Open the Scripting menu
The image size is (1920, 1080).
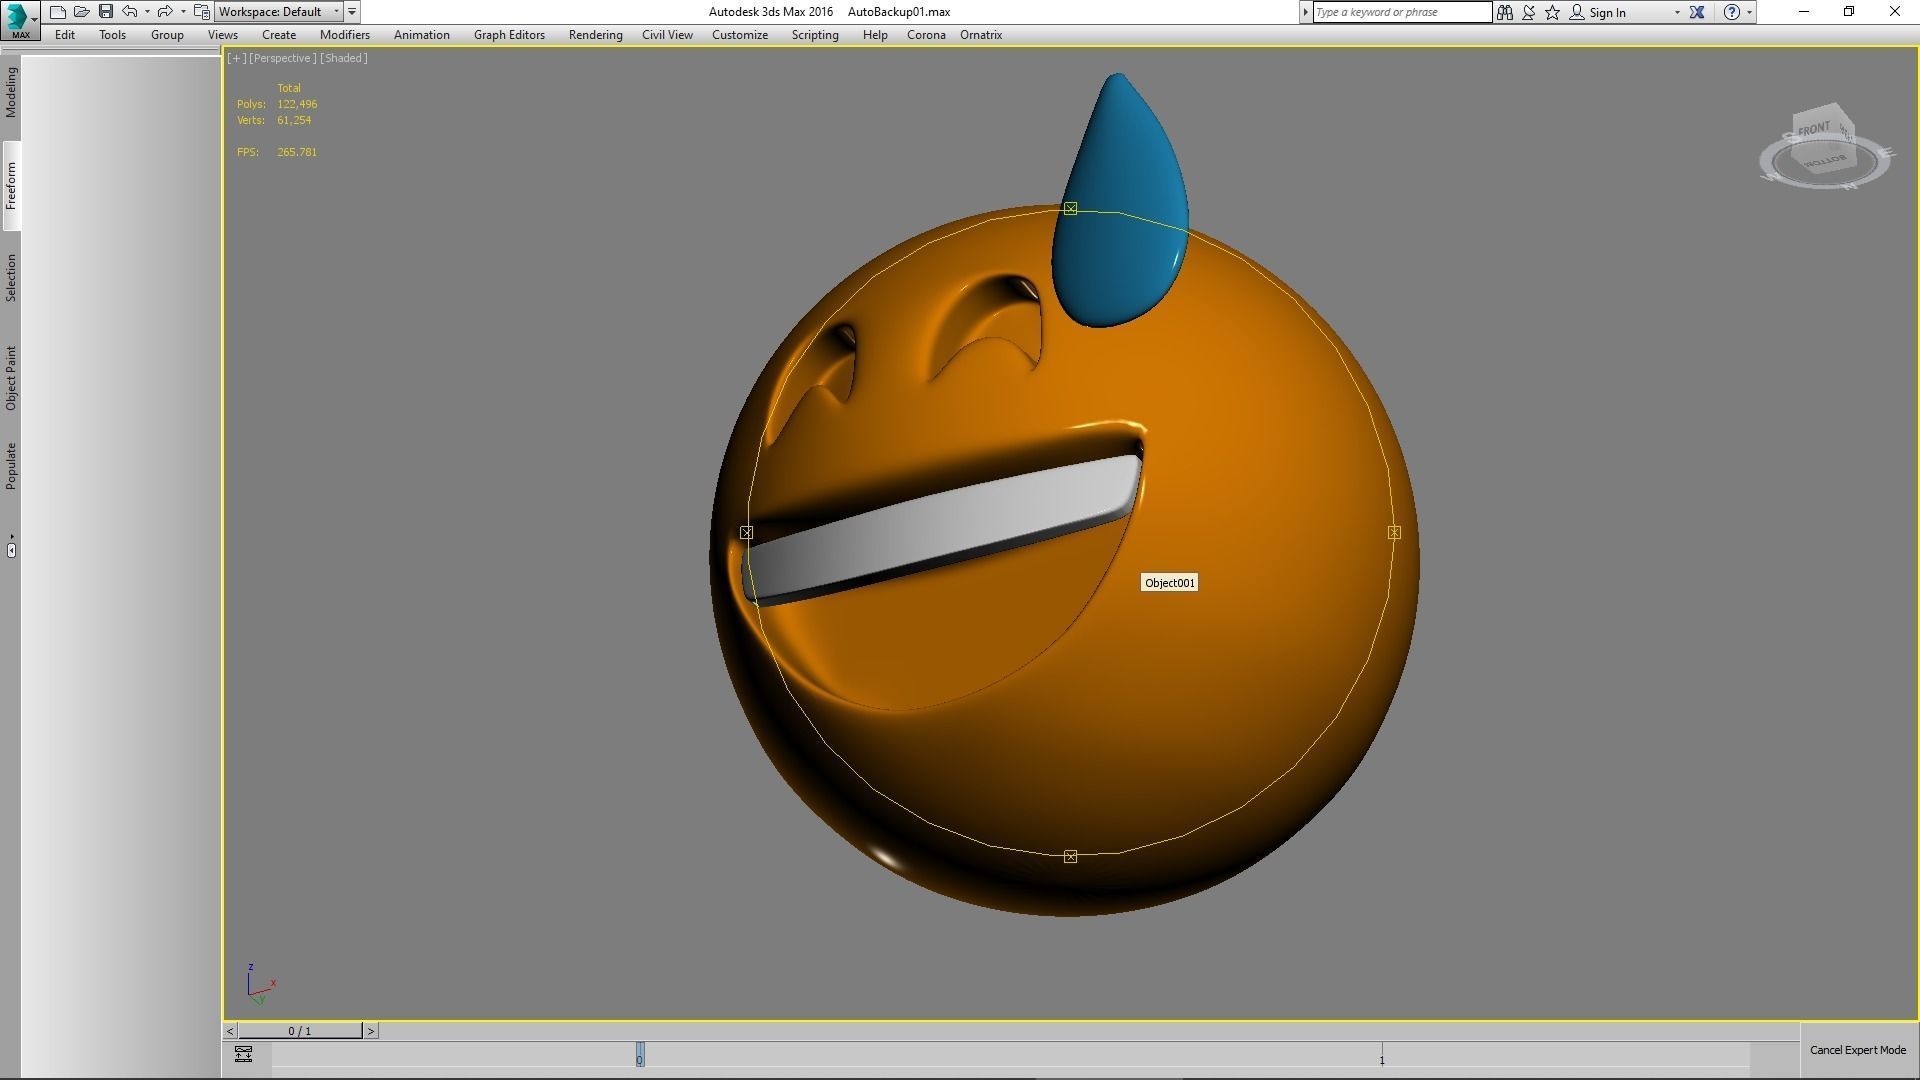click(x=815, y=35)
